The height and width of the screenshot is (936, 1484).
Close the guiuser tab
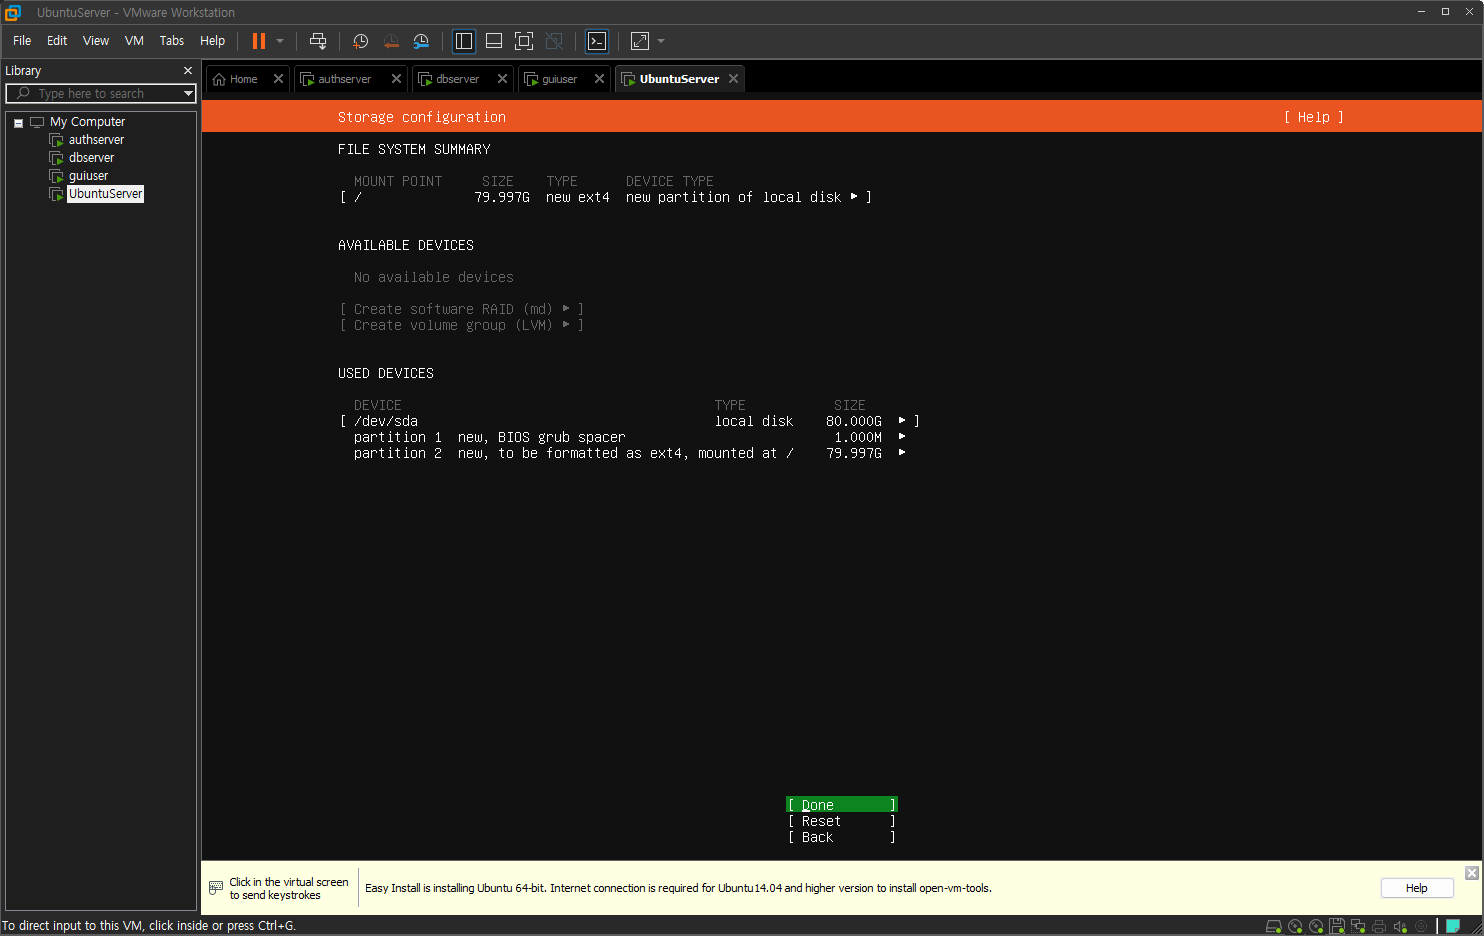tap(599, 79)
